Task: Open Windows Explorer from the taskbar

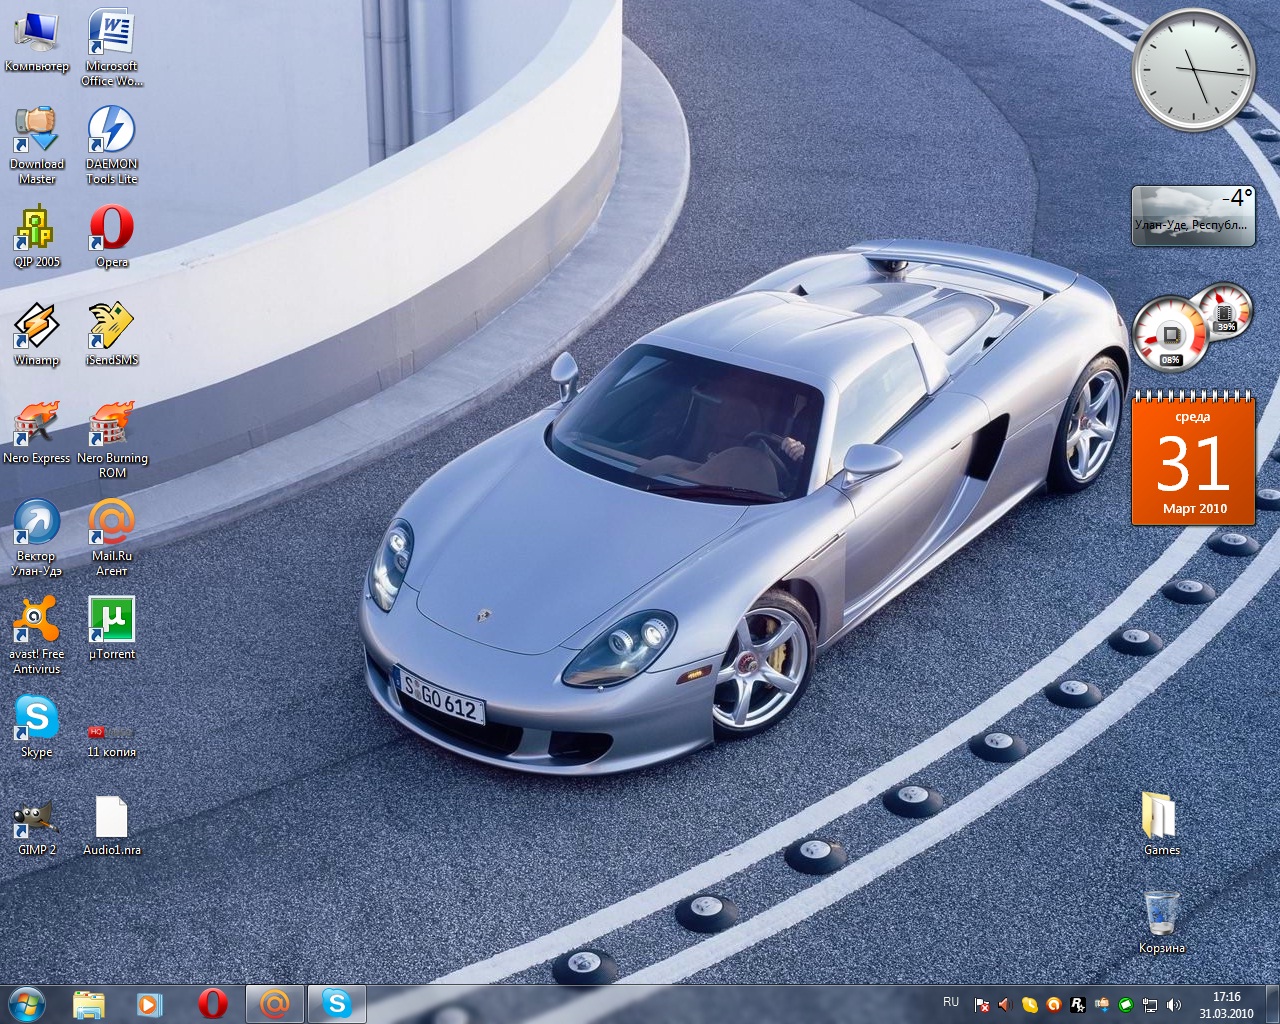Action: click(89, 1003)
